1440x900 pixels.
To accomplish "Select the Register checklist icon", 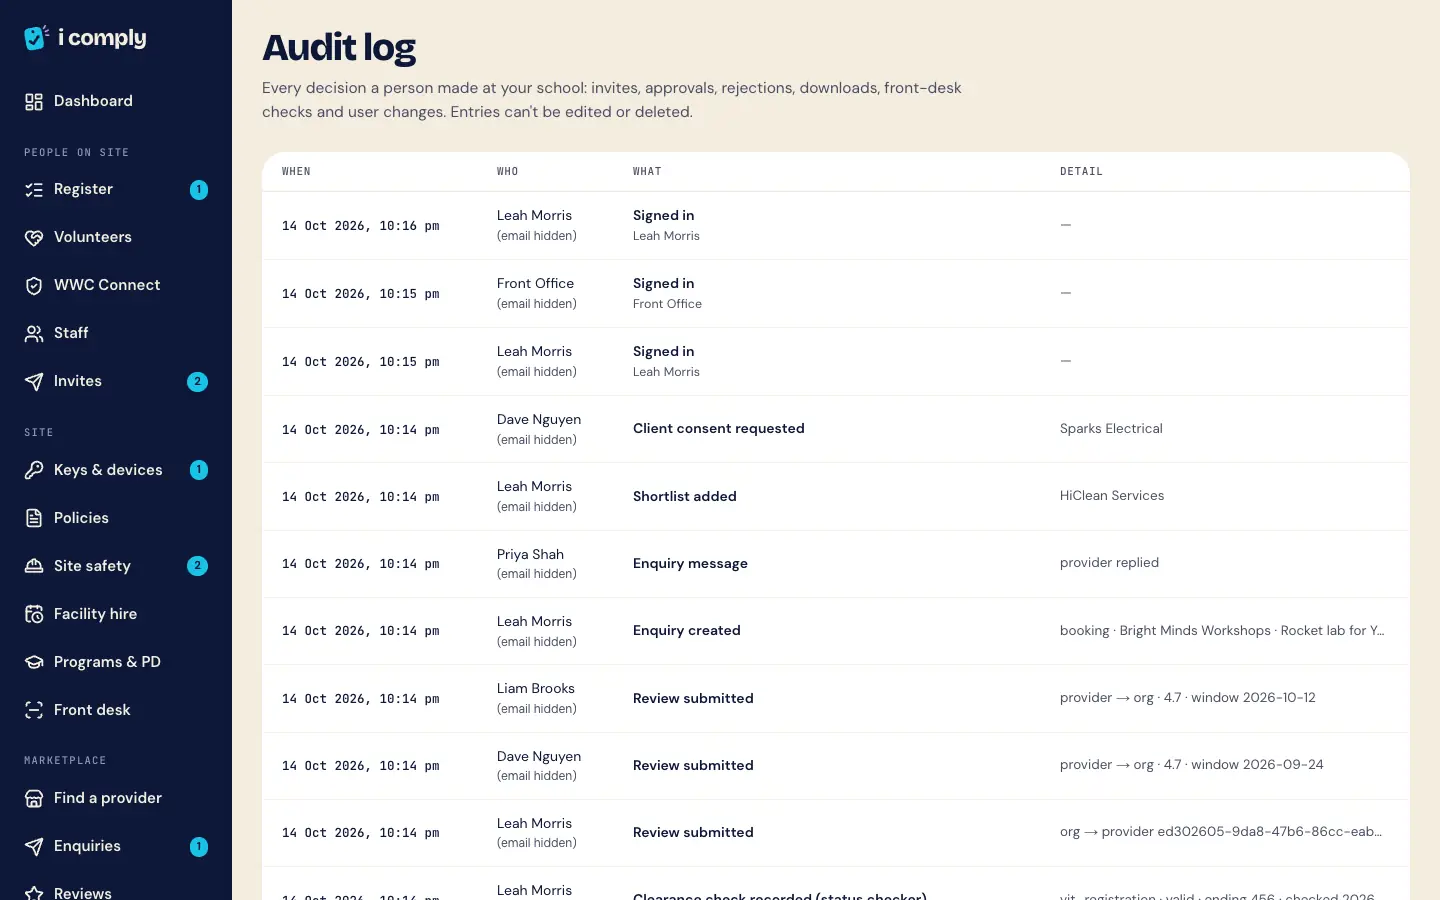I will [x=34, y=189].
